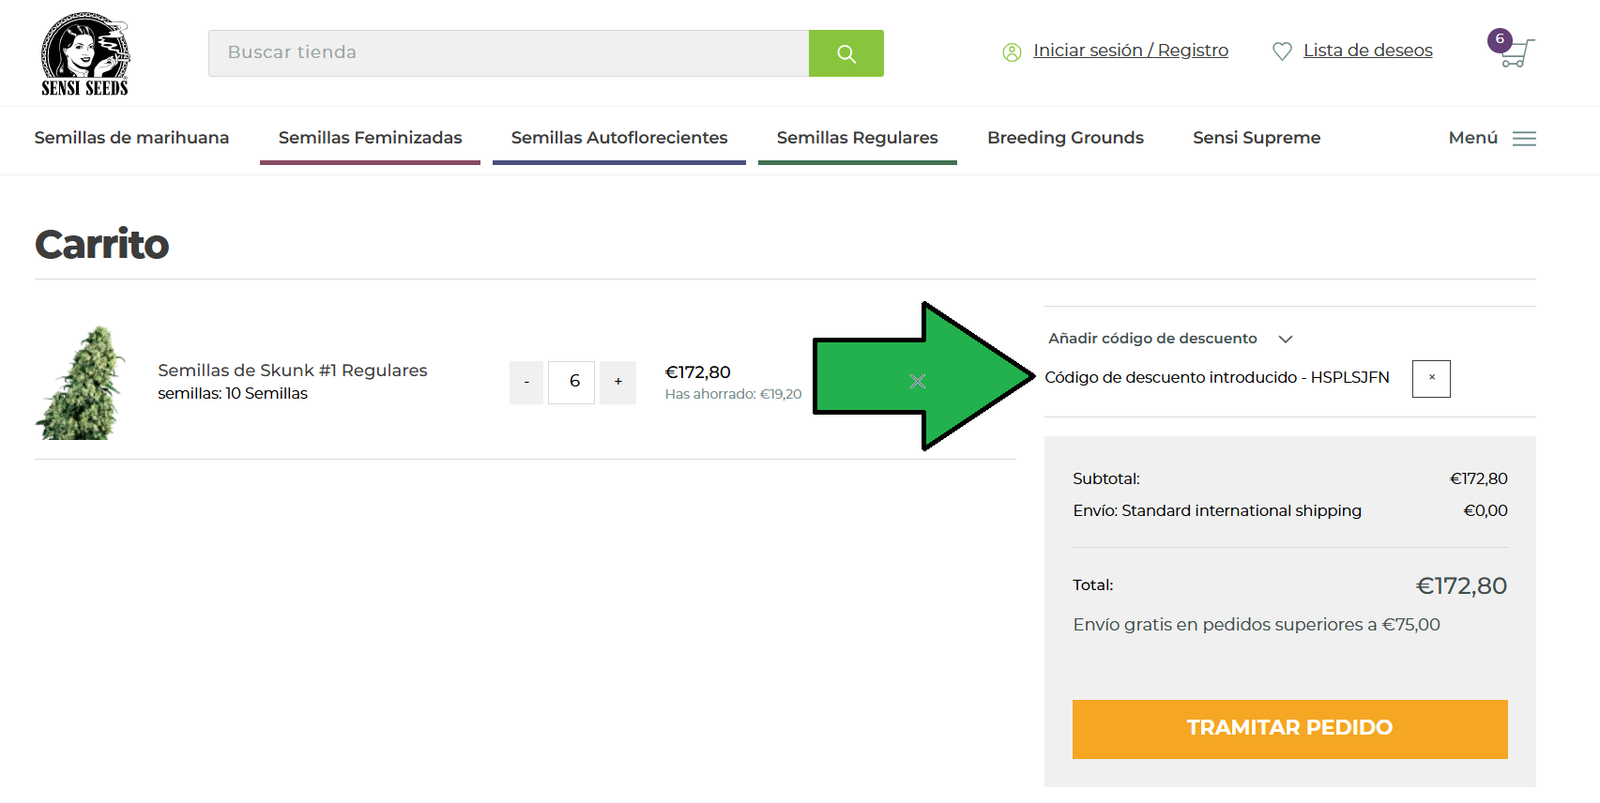Click the TRAMITAR PEDIDO button
Image resolution: width=1600 pixels, height=803 pixels.
pyautogui.click(x=1290, y=729)
